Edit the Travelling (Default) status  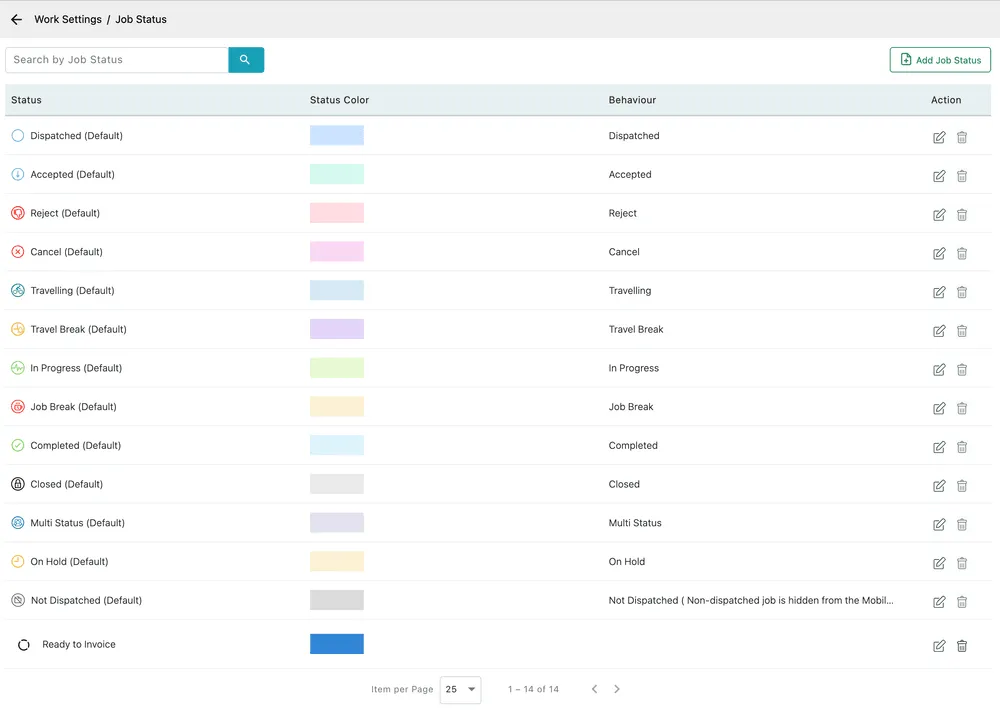(939, 292)
